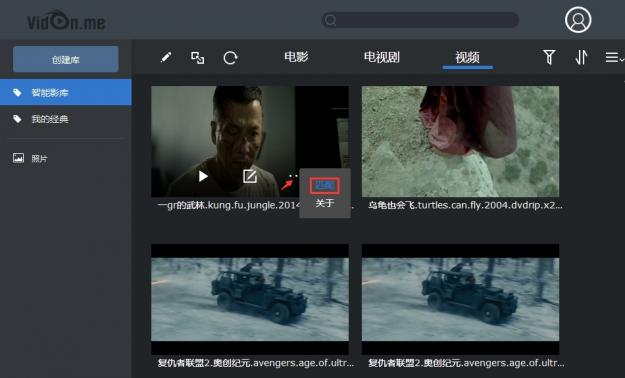The width and height of the screenshot is (625, 378).
Task: Choose 关于 in the popup menu
Action: (324, 203)
